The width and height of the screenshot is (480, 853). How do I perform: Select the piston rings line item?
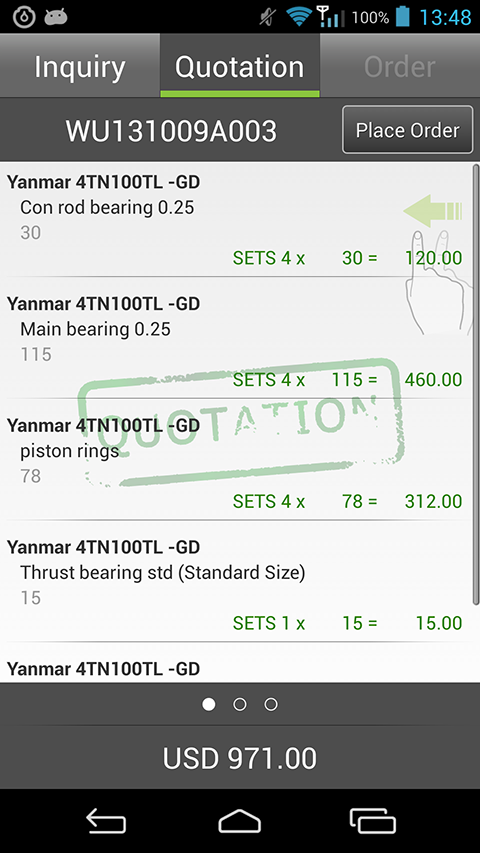click(x=236, y=460)
